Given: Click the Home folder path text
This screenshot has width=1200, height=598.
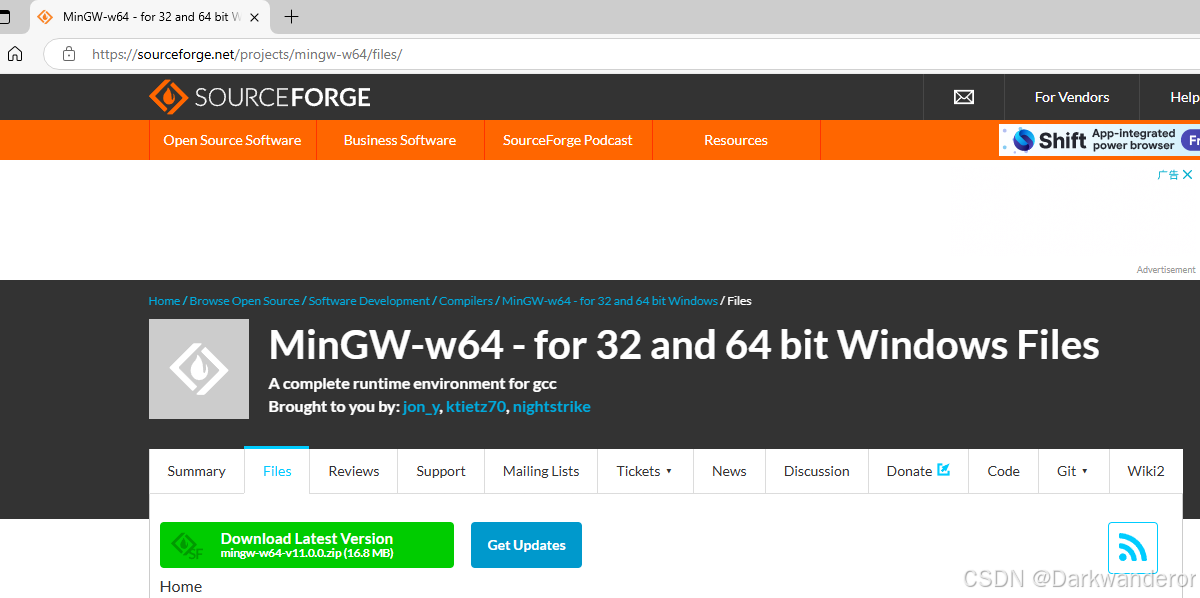Looking at the screenshot, I should (x=181, y=586).
